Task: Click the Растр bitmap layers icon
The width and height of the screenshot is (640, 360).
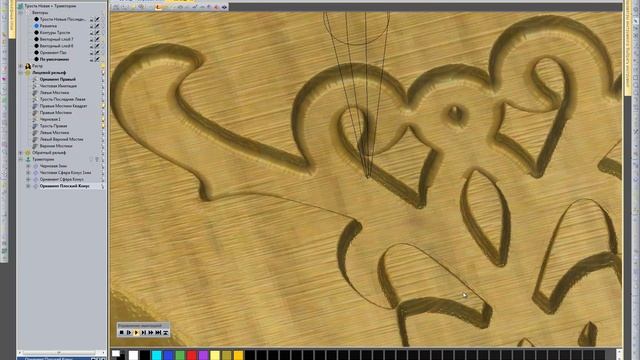Action: click(28, 66)
